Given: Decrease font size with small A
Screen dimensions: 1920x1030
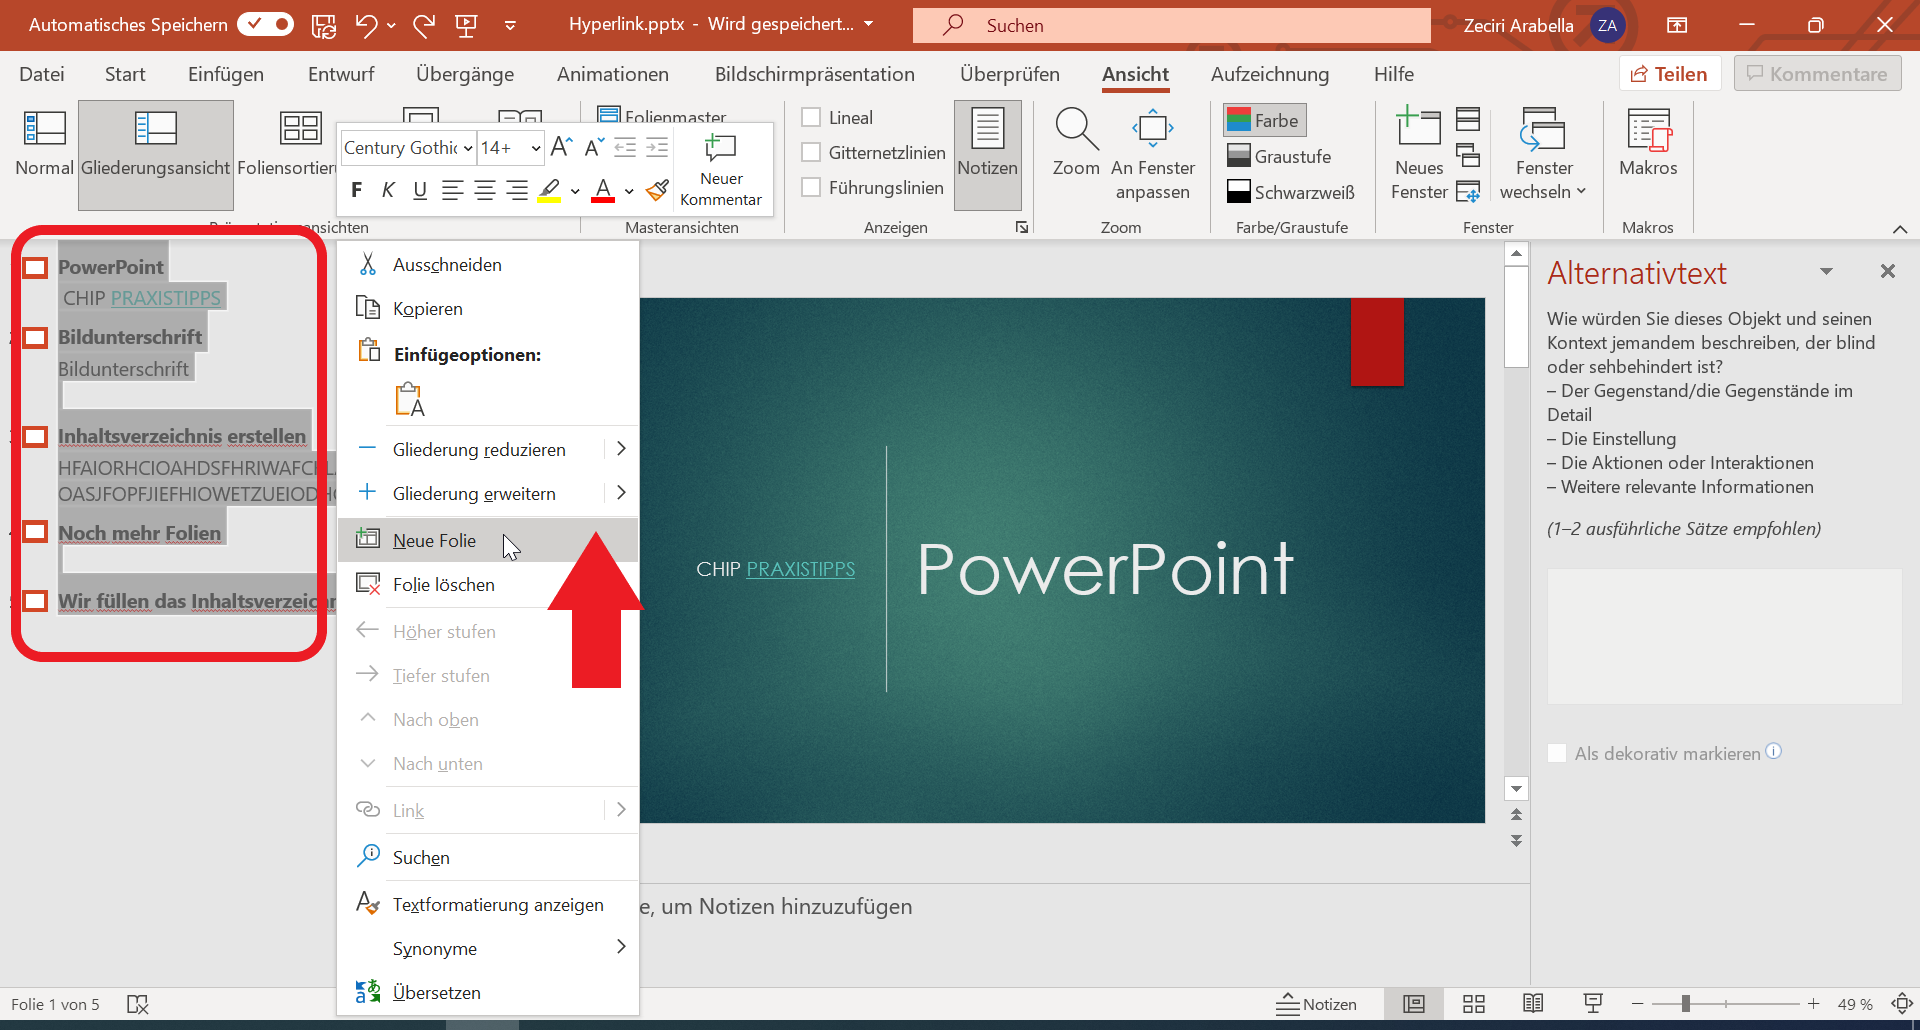Looking at the screenshot, I should (x=593, y=148).
